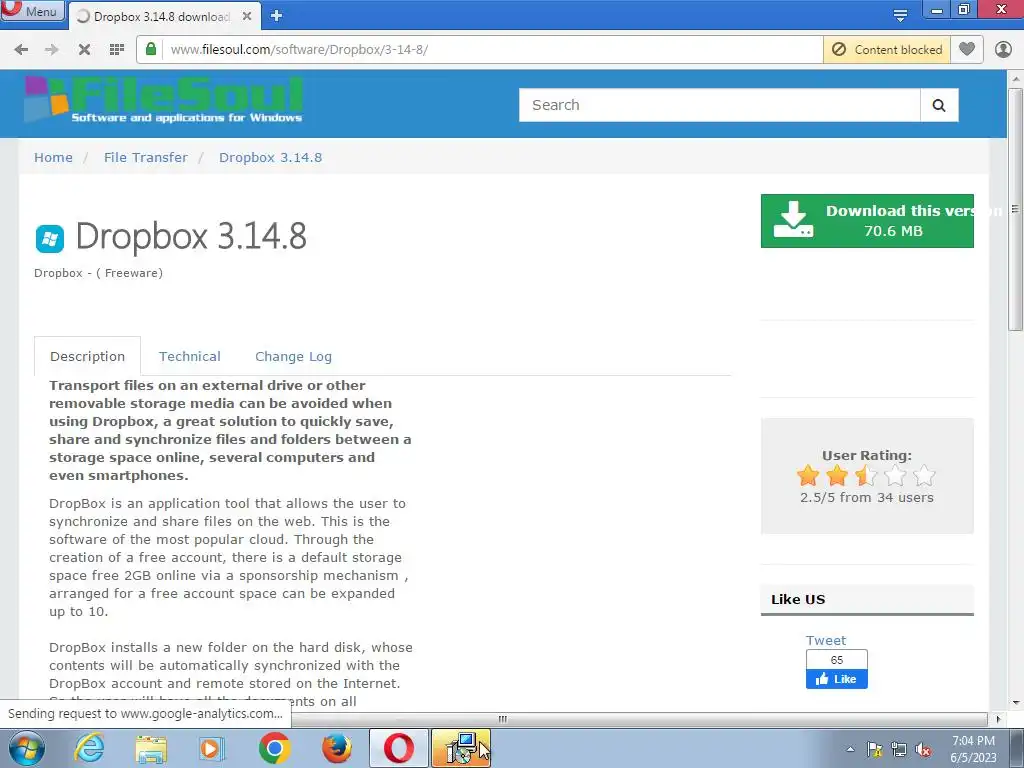Viewport: 1024px width, 768px height.
Task: Click scrollbar down arrow
Action: (x=1016, y=703)
